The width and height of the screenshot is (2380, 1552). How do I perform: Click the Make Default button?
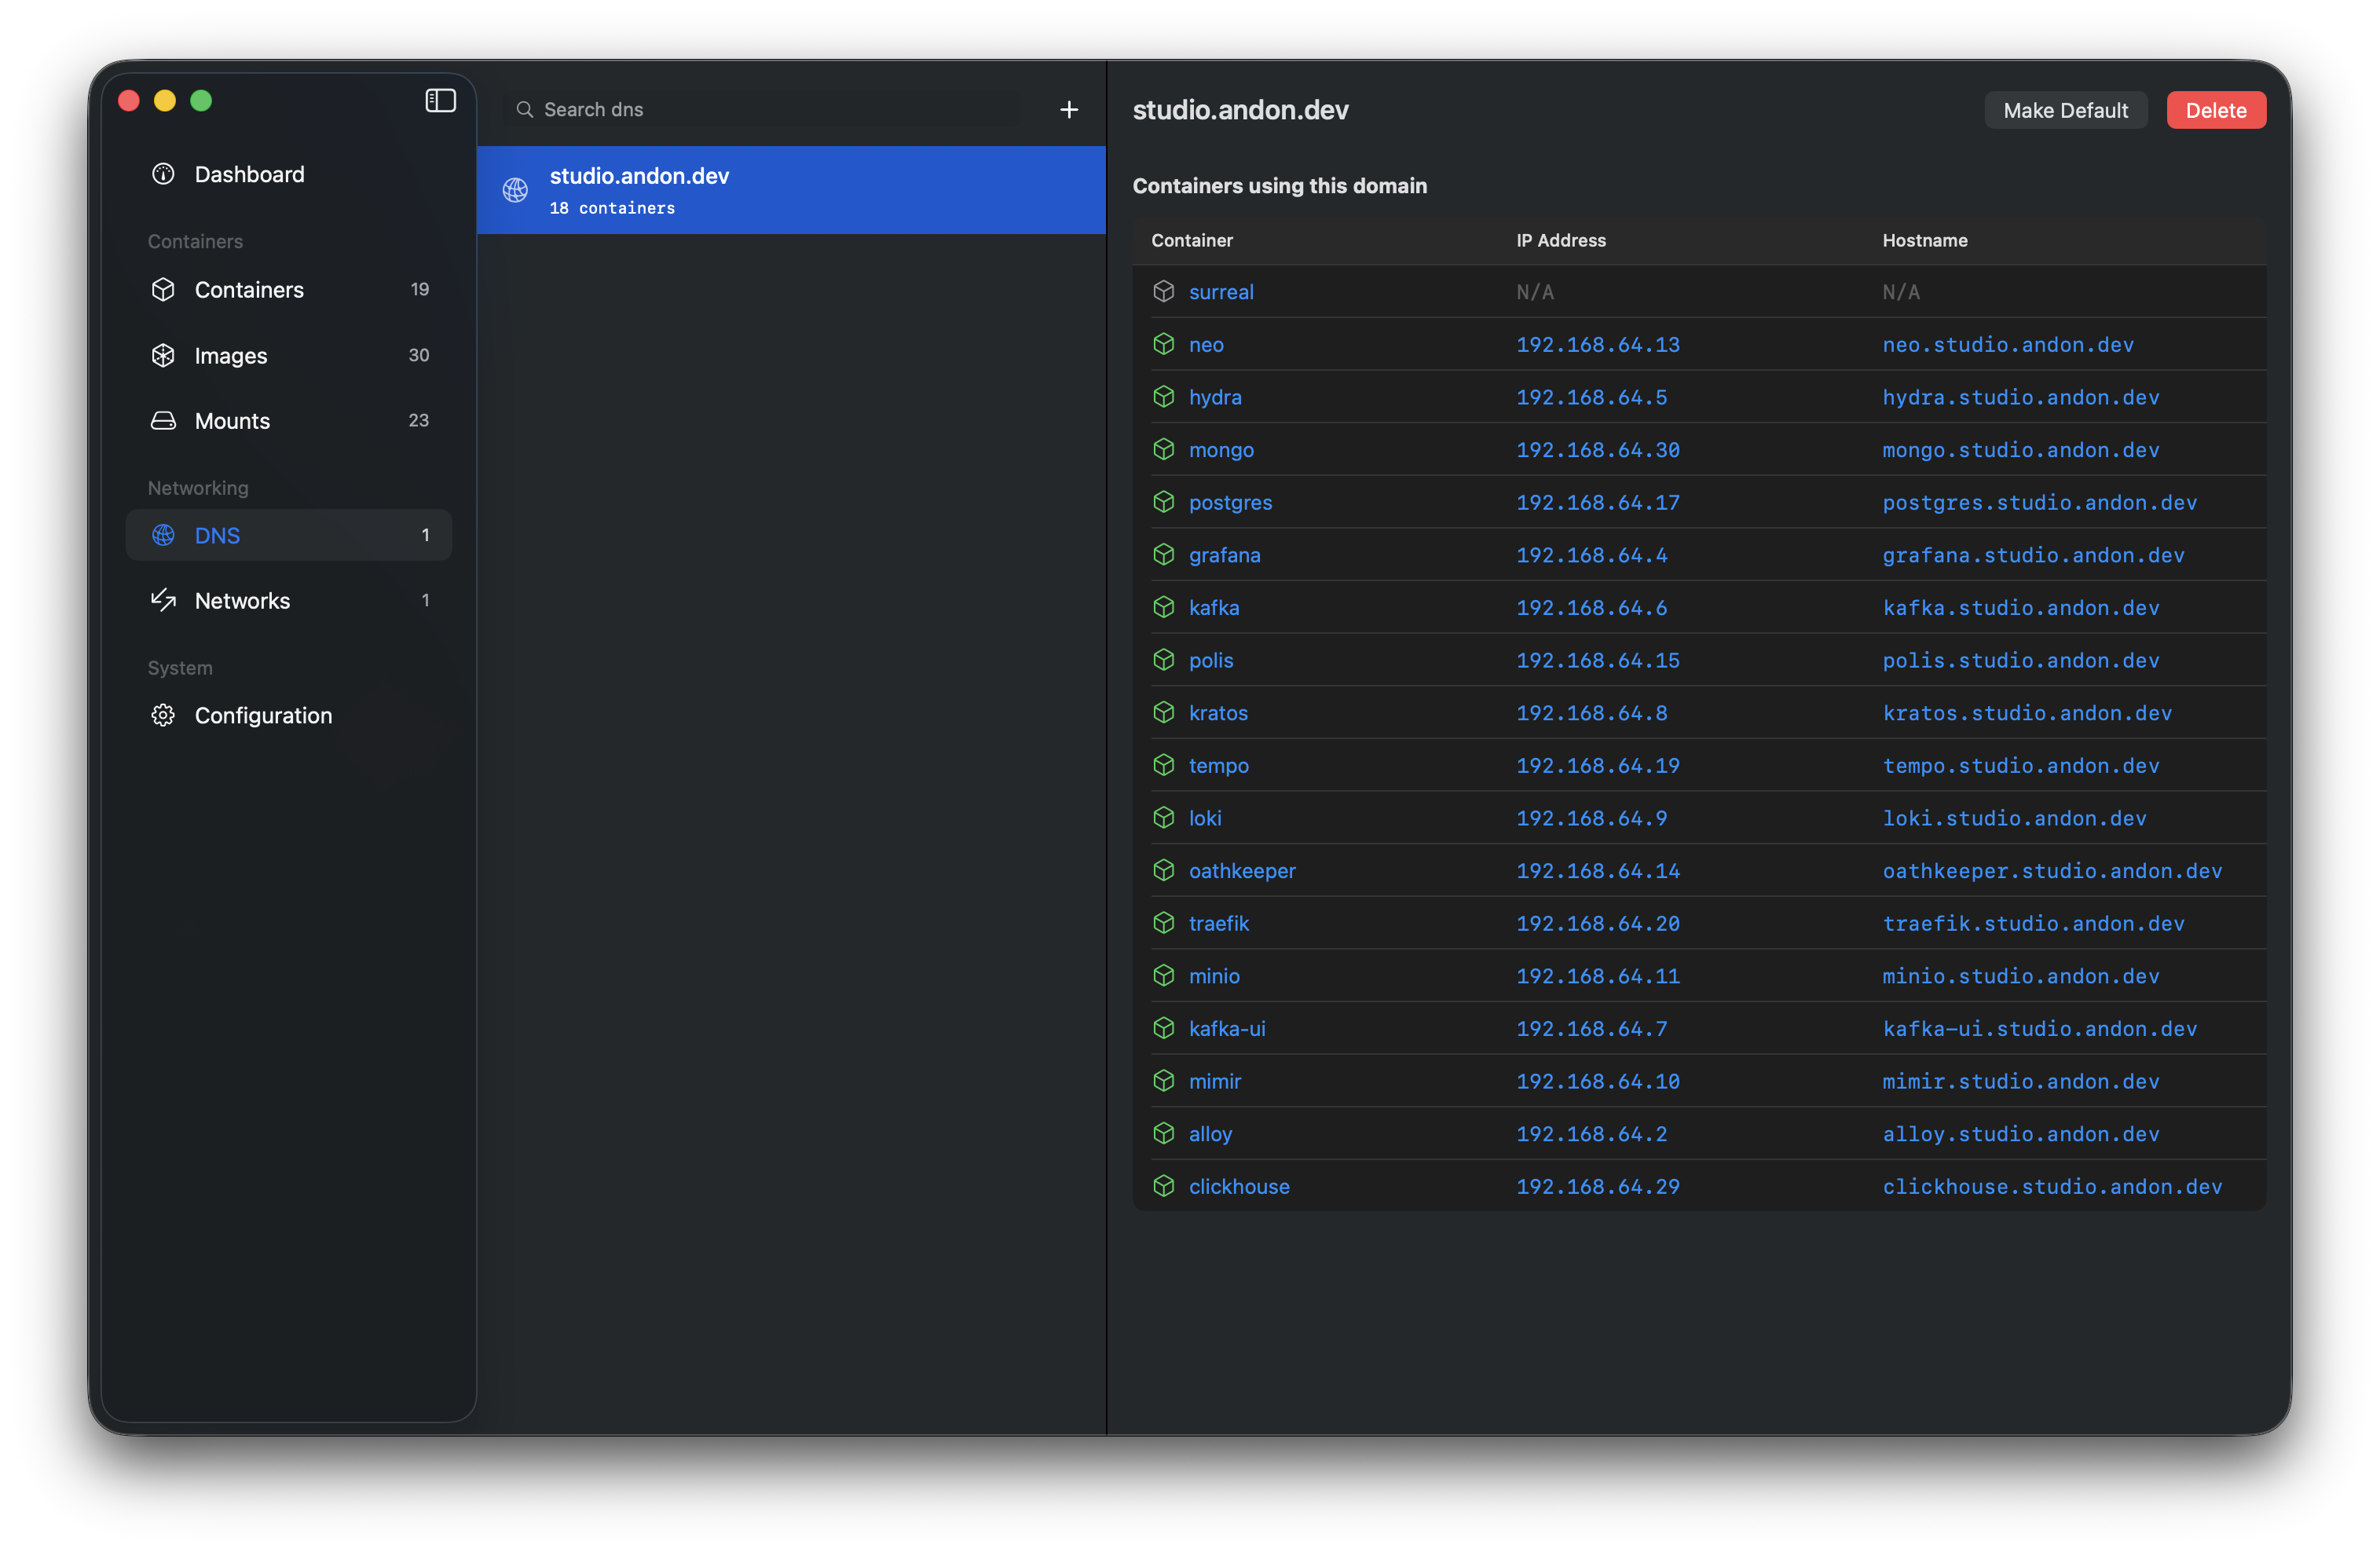click(x=2065, y=110)
